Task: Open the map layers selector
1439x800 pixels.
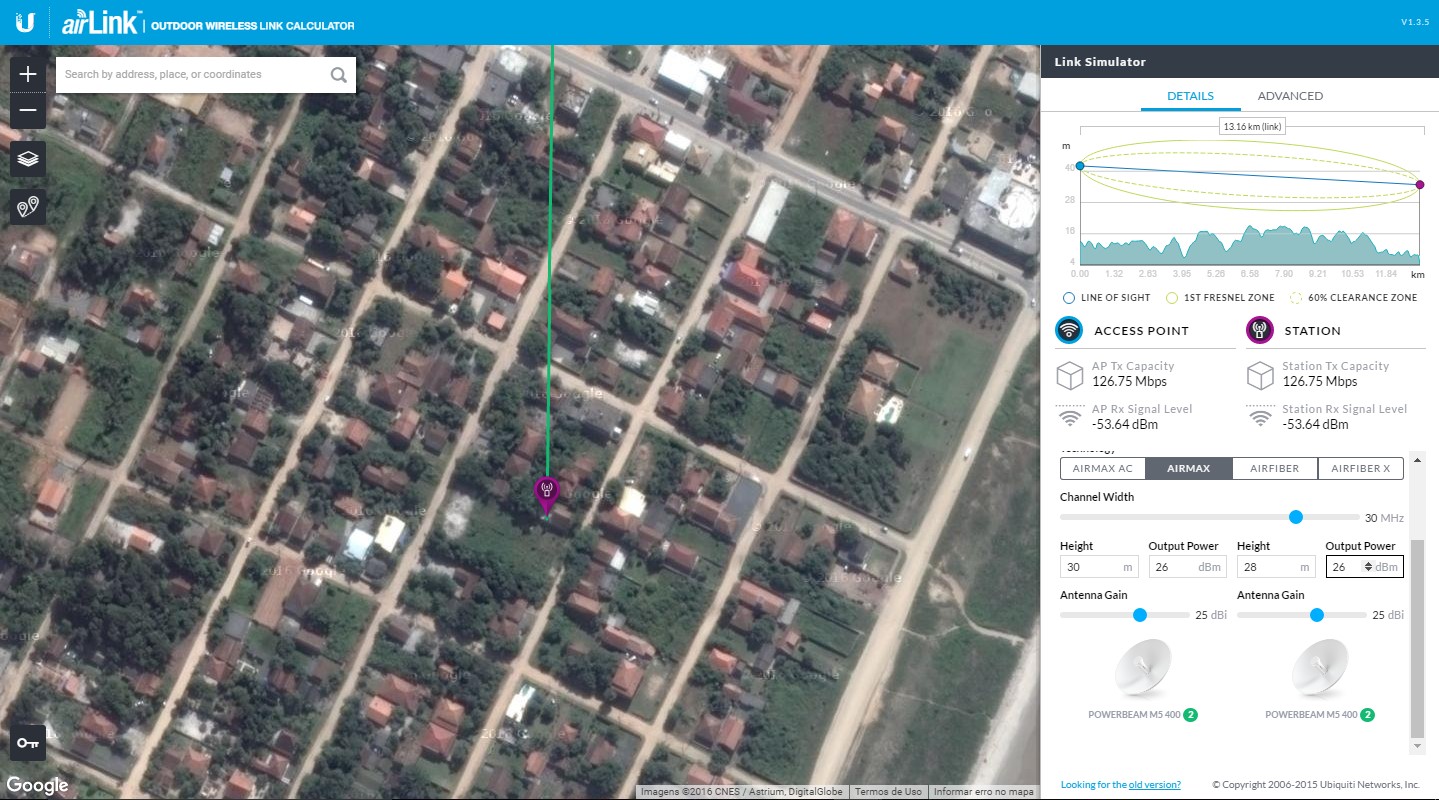Action: 28,158
